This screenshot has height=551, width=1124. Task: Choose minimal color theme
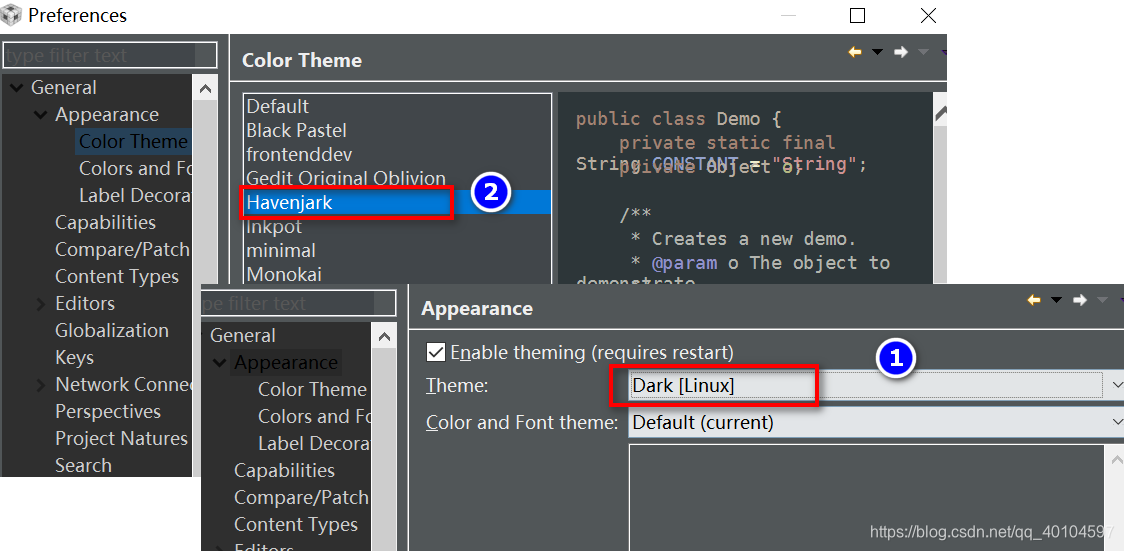point(281,251)
